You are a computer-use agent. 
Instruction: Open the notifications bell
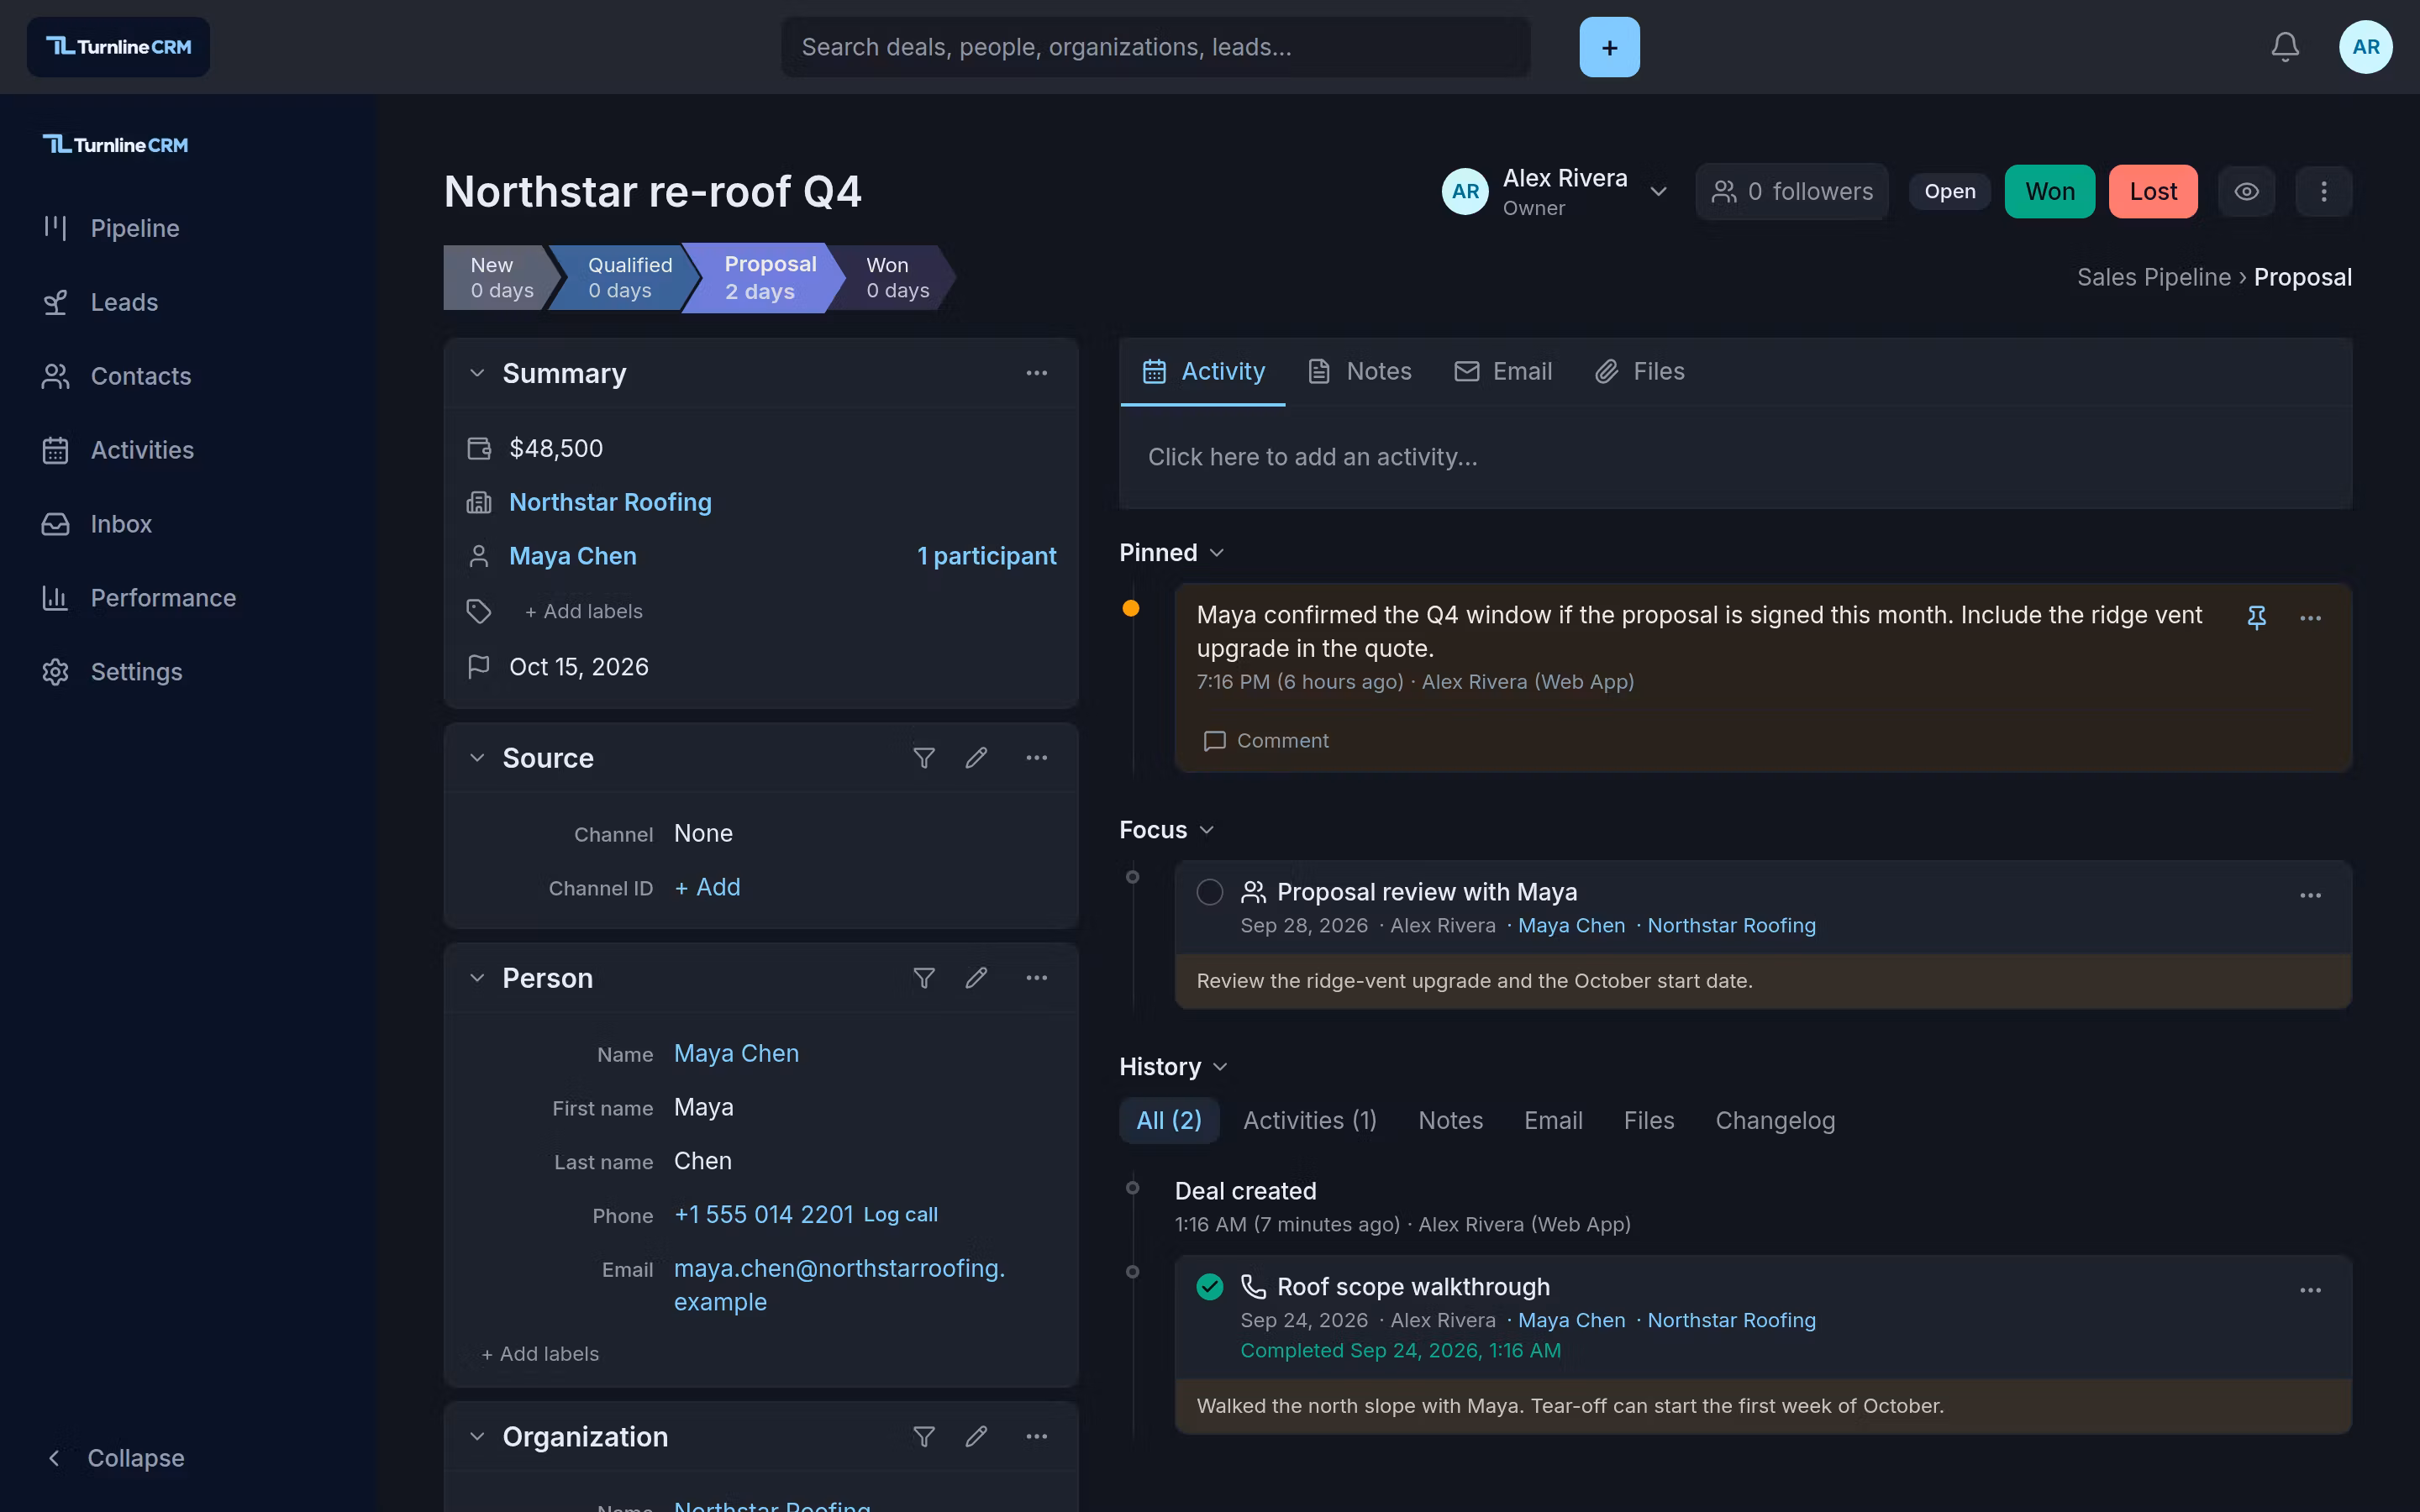(x=2284, y=47)
